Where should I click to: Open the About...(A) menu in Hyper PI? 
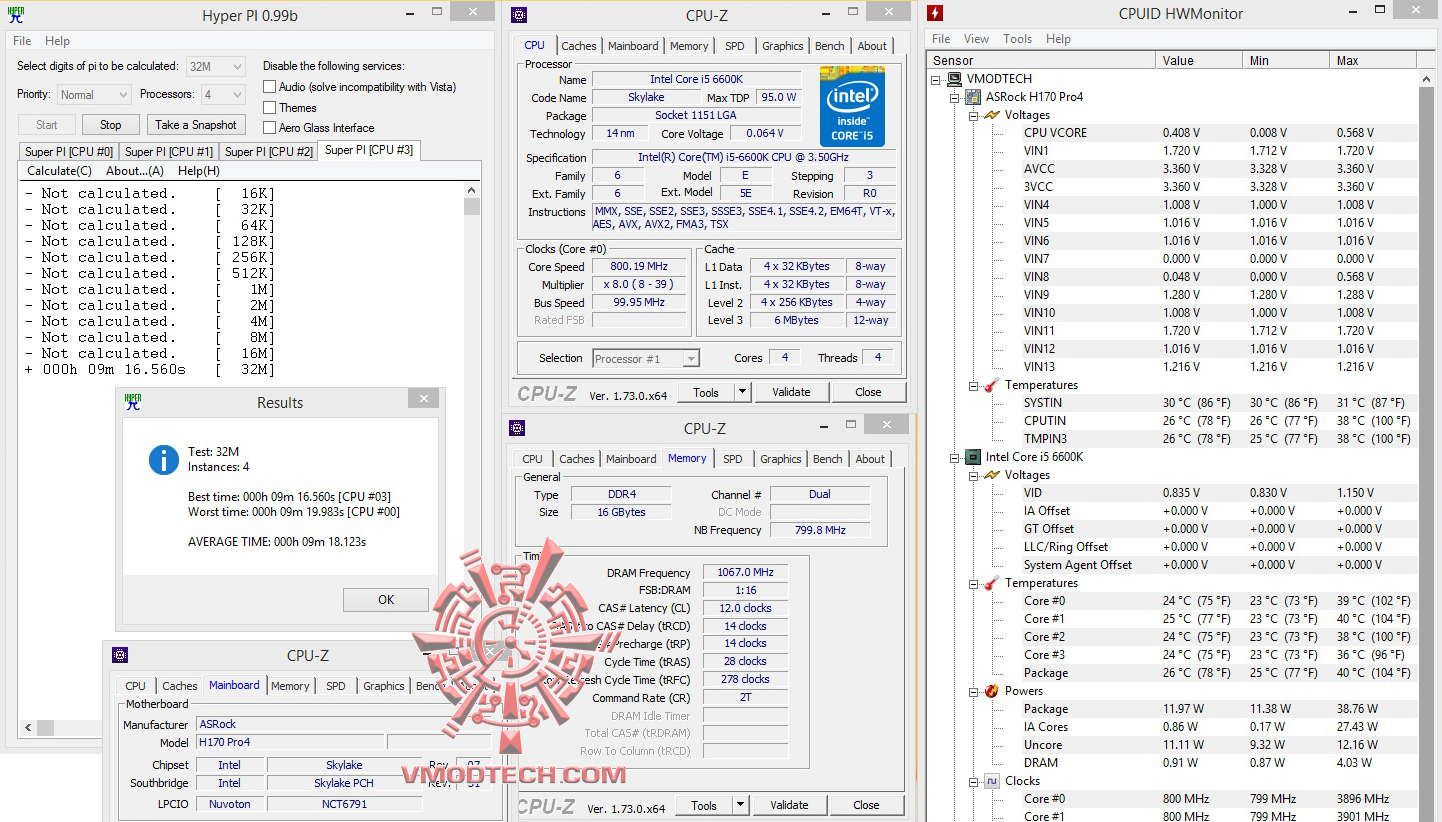135,171
